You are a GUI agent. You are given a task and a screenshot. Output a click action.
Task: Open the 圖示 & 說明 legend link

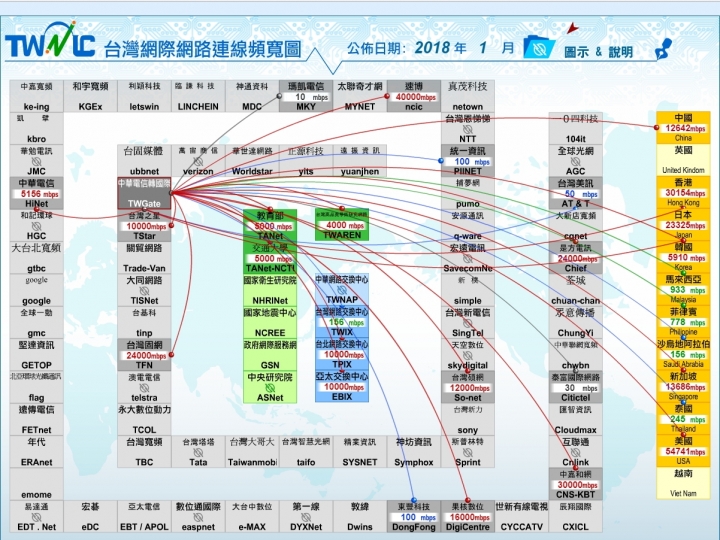tap(598, 52)
